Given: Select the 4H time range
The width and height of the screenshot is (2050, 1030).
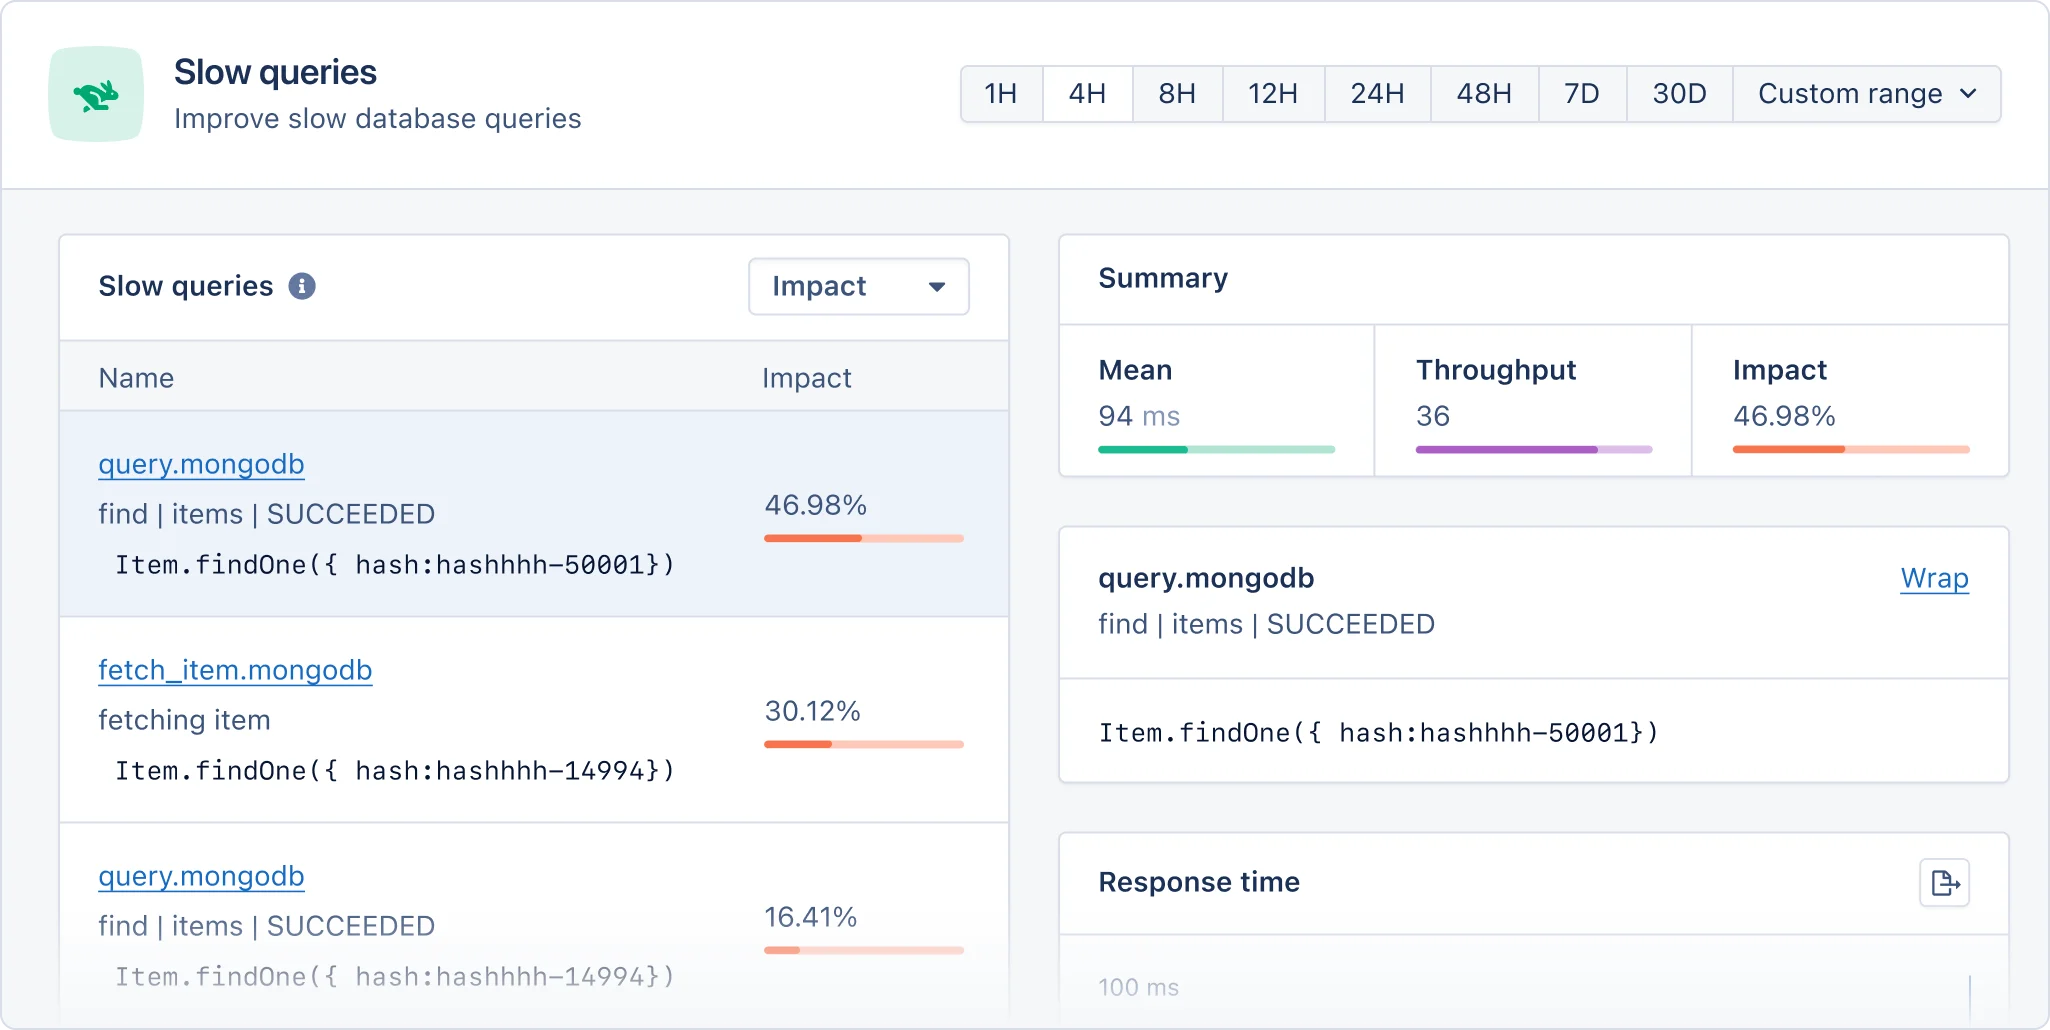Looking at the screenshot, I should pos(1087,94).
